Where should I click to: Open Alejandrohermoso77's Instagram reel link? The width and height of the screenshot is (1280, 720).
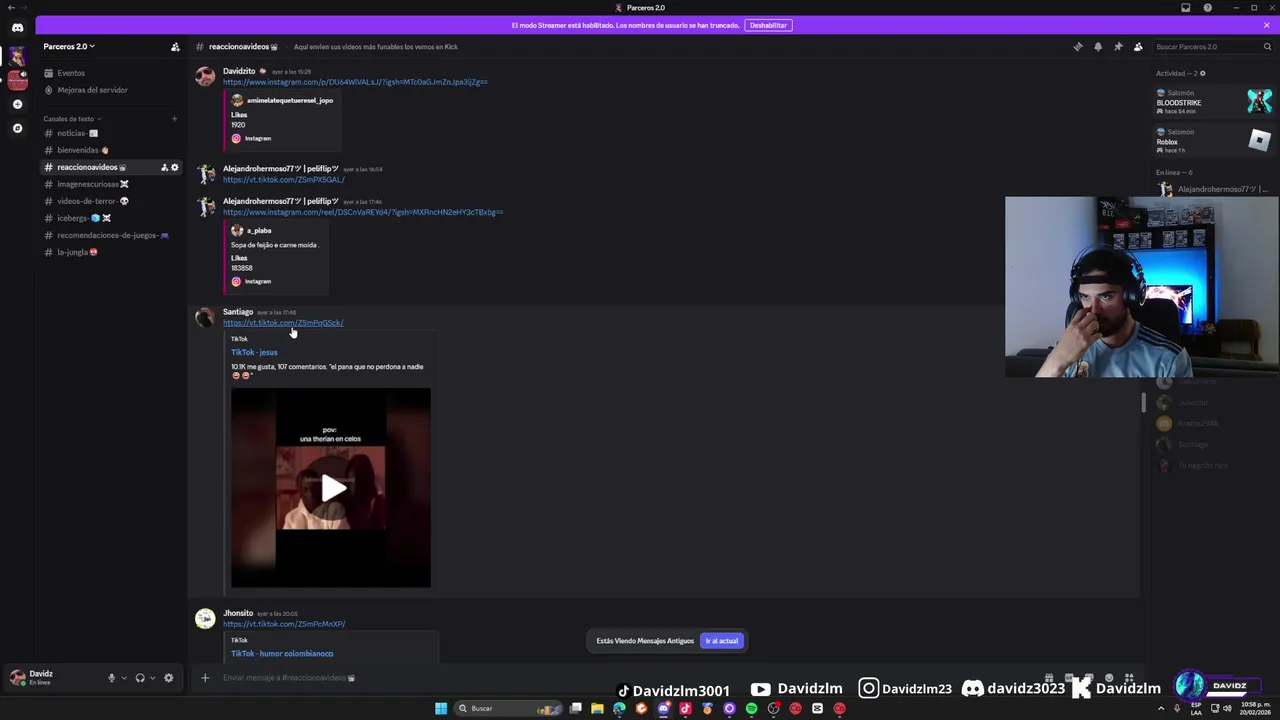[363, 212]
